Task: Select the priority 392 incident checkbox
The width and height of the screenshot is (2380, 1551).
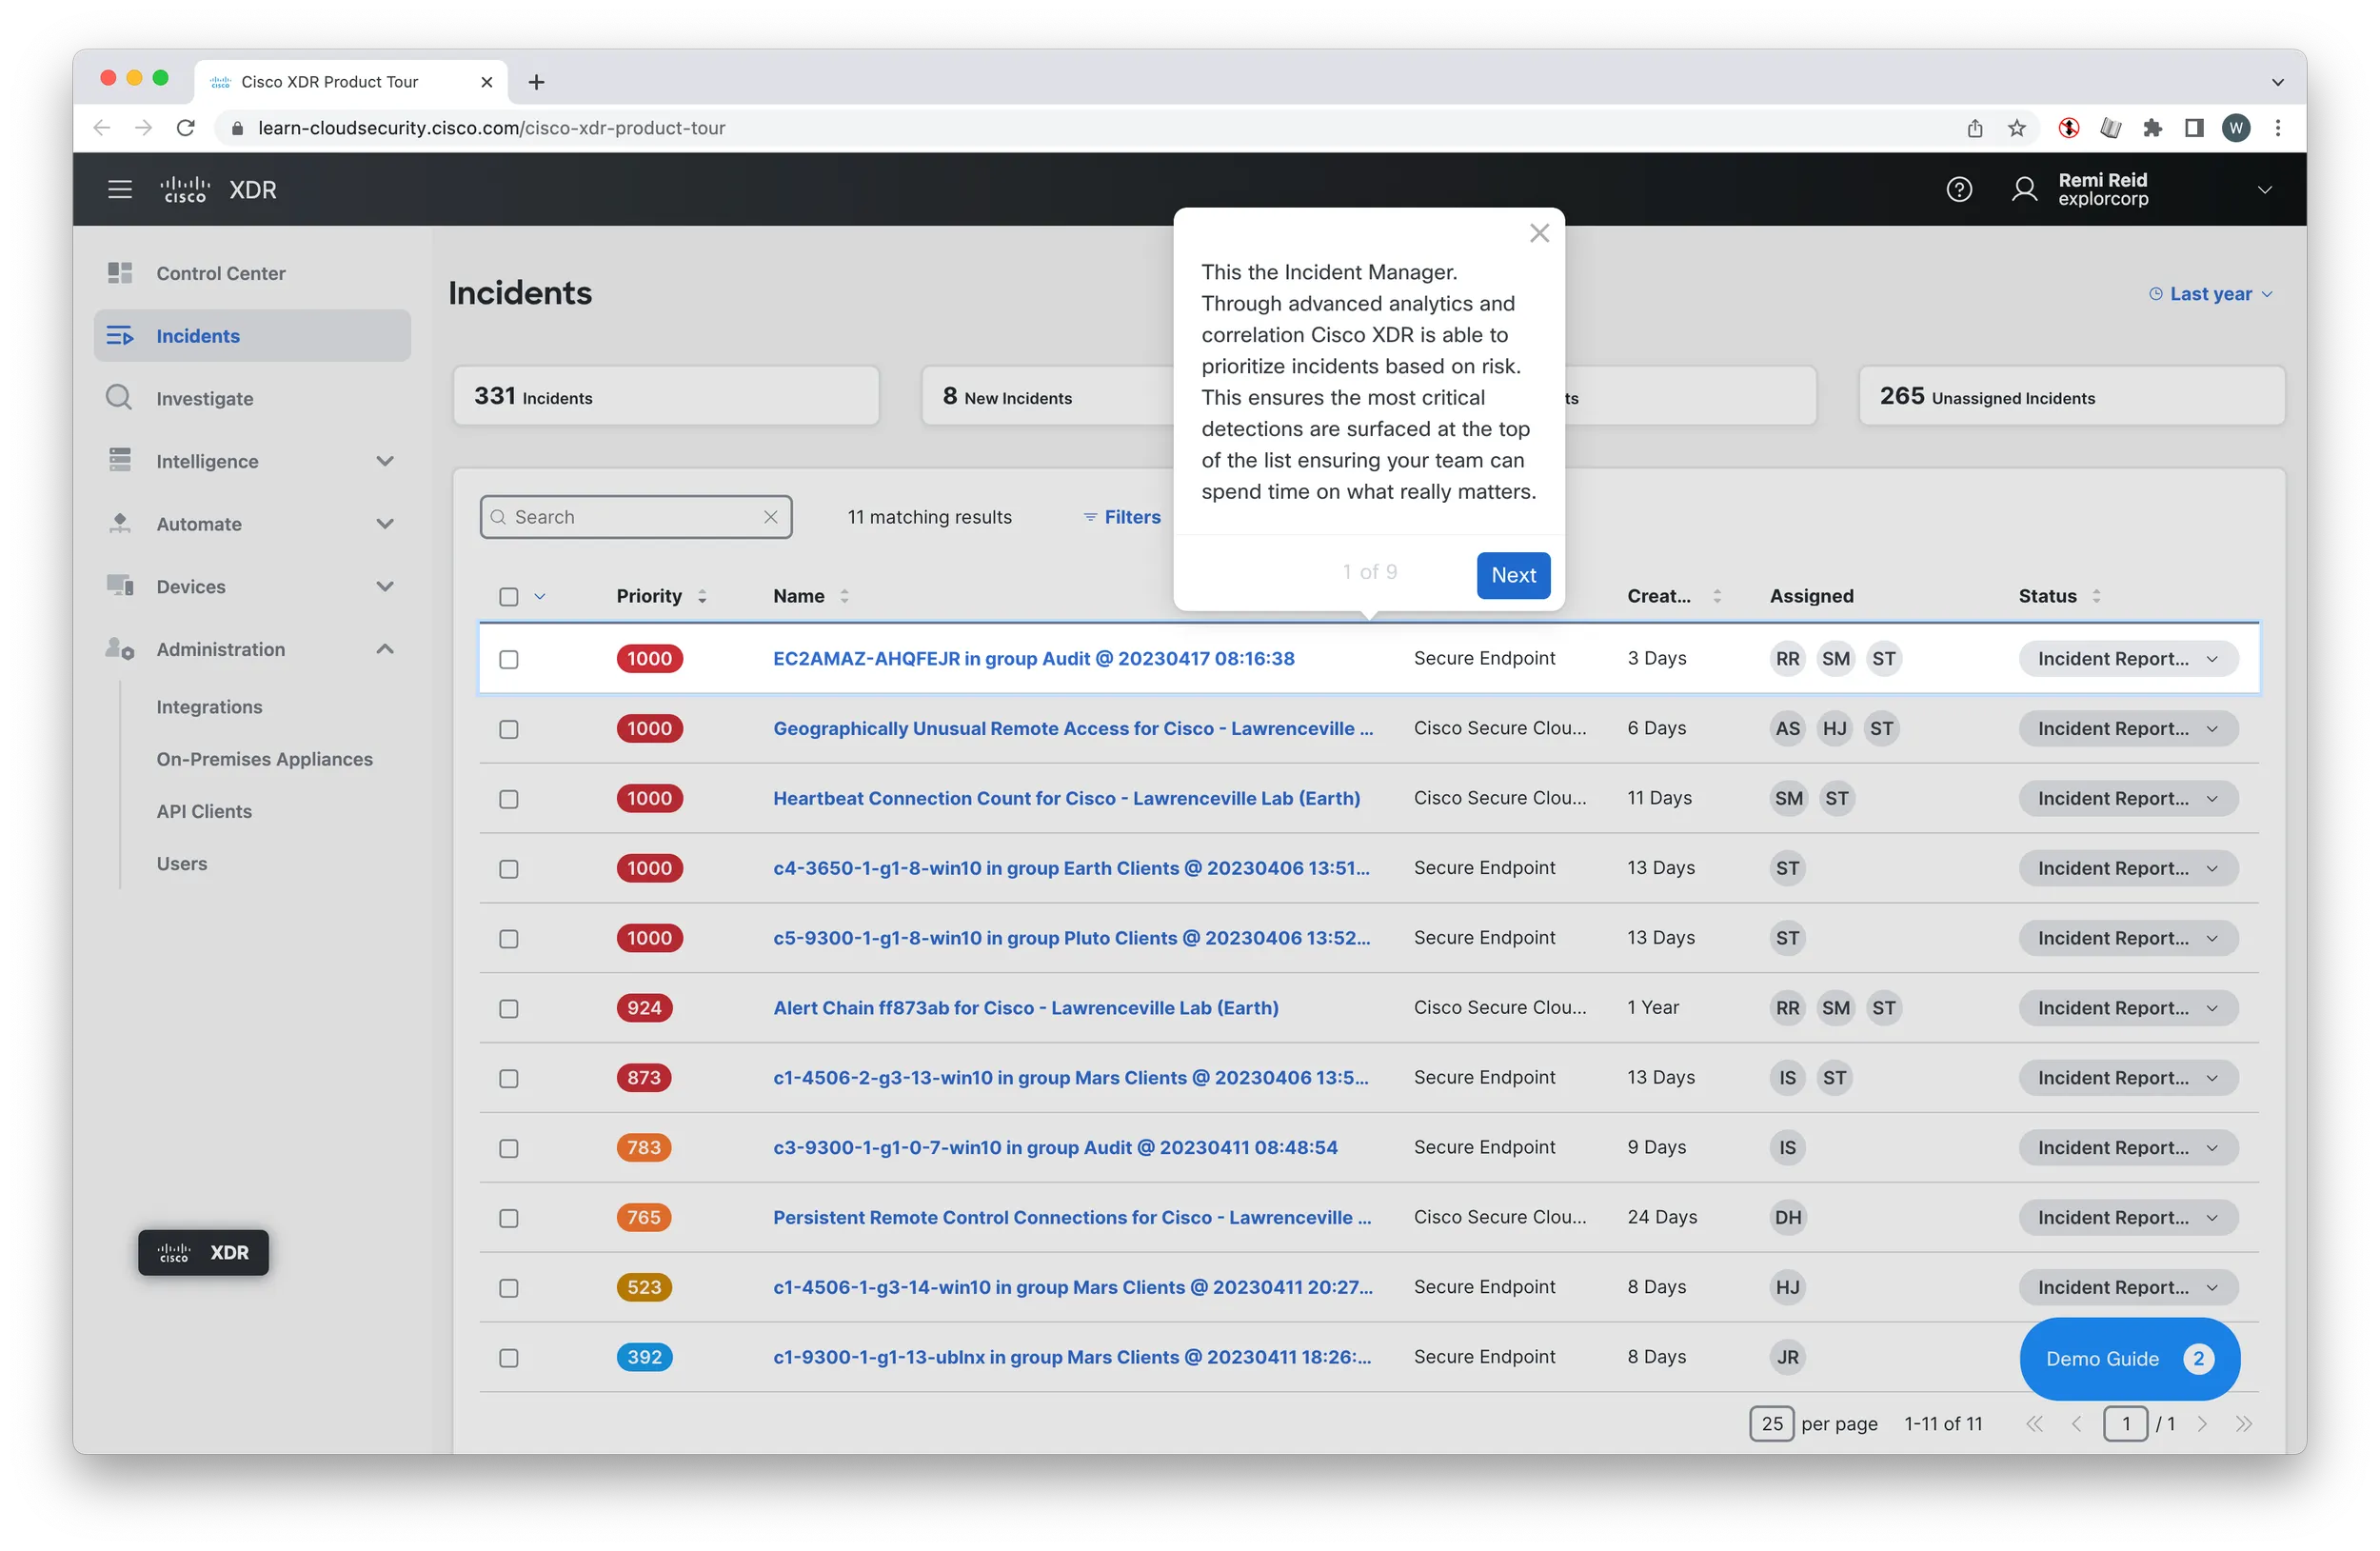Action: [x=509, y=1359]
